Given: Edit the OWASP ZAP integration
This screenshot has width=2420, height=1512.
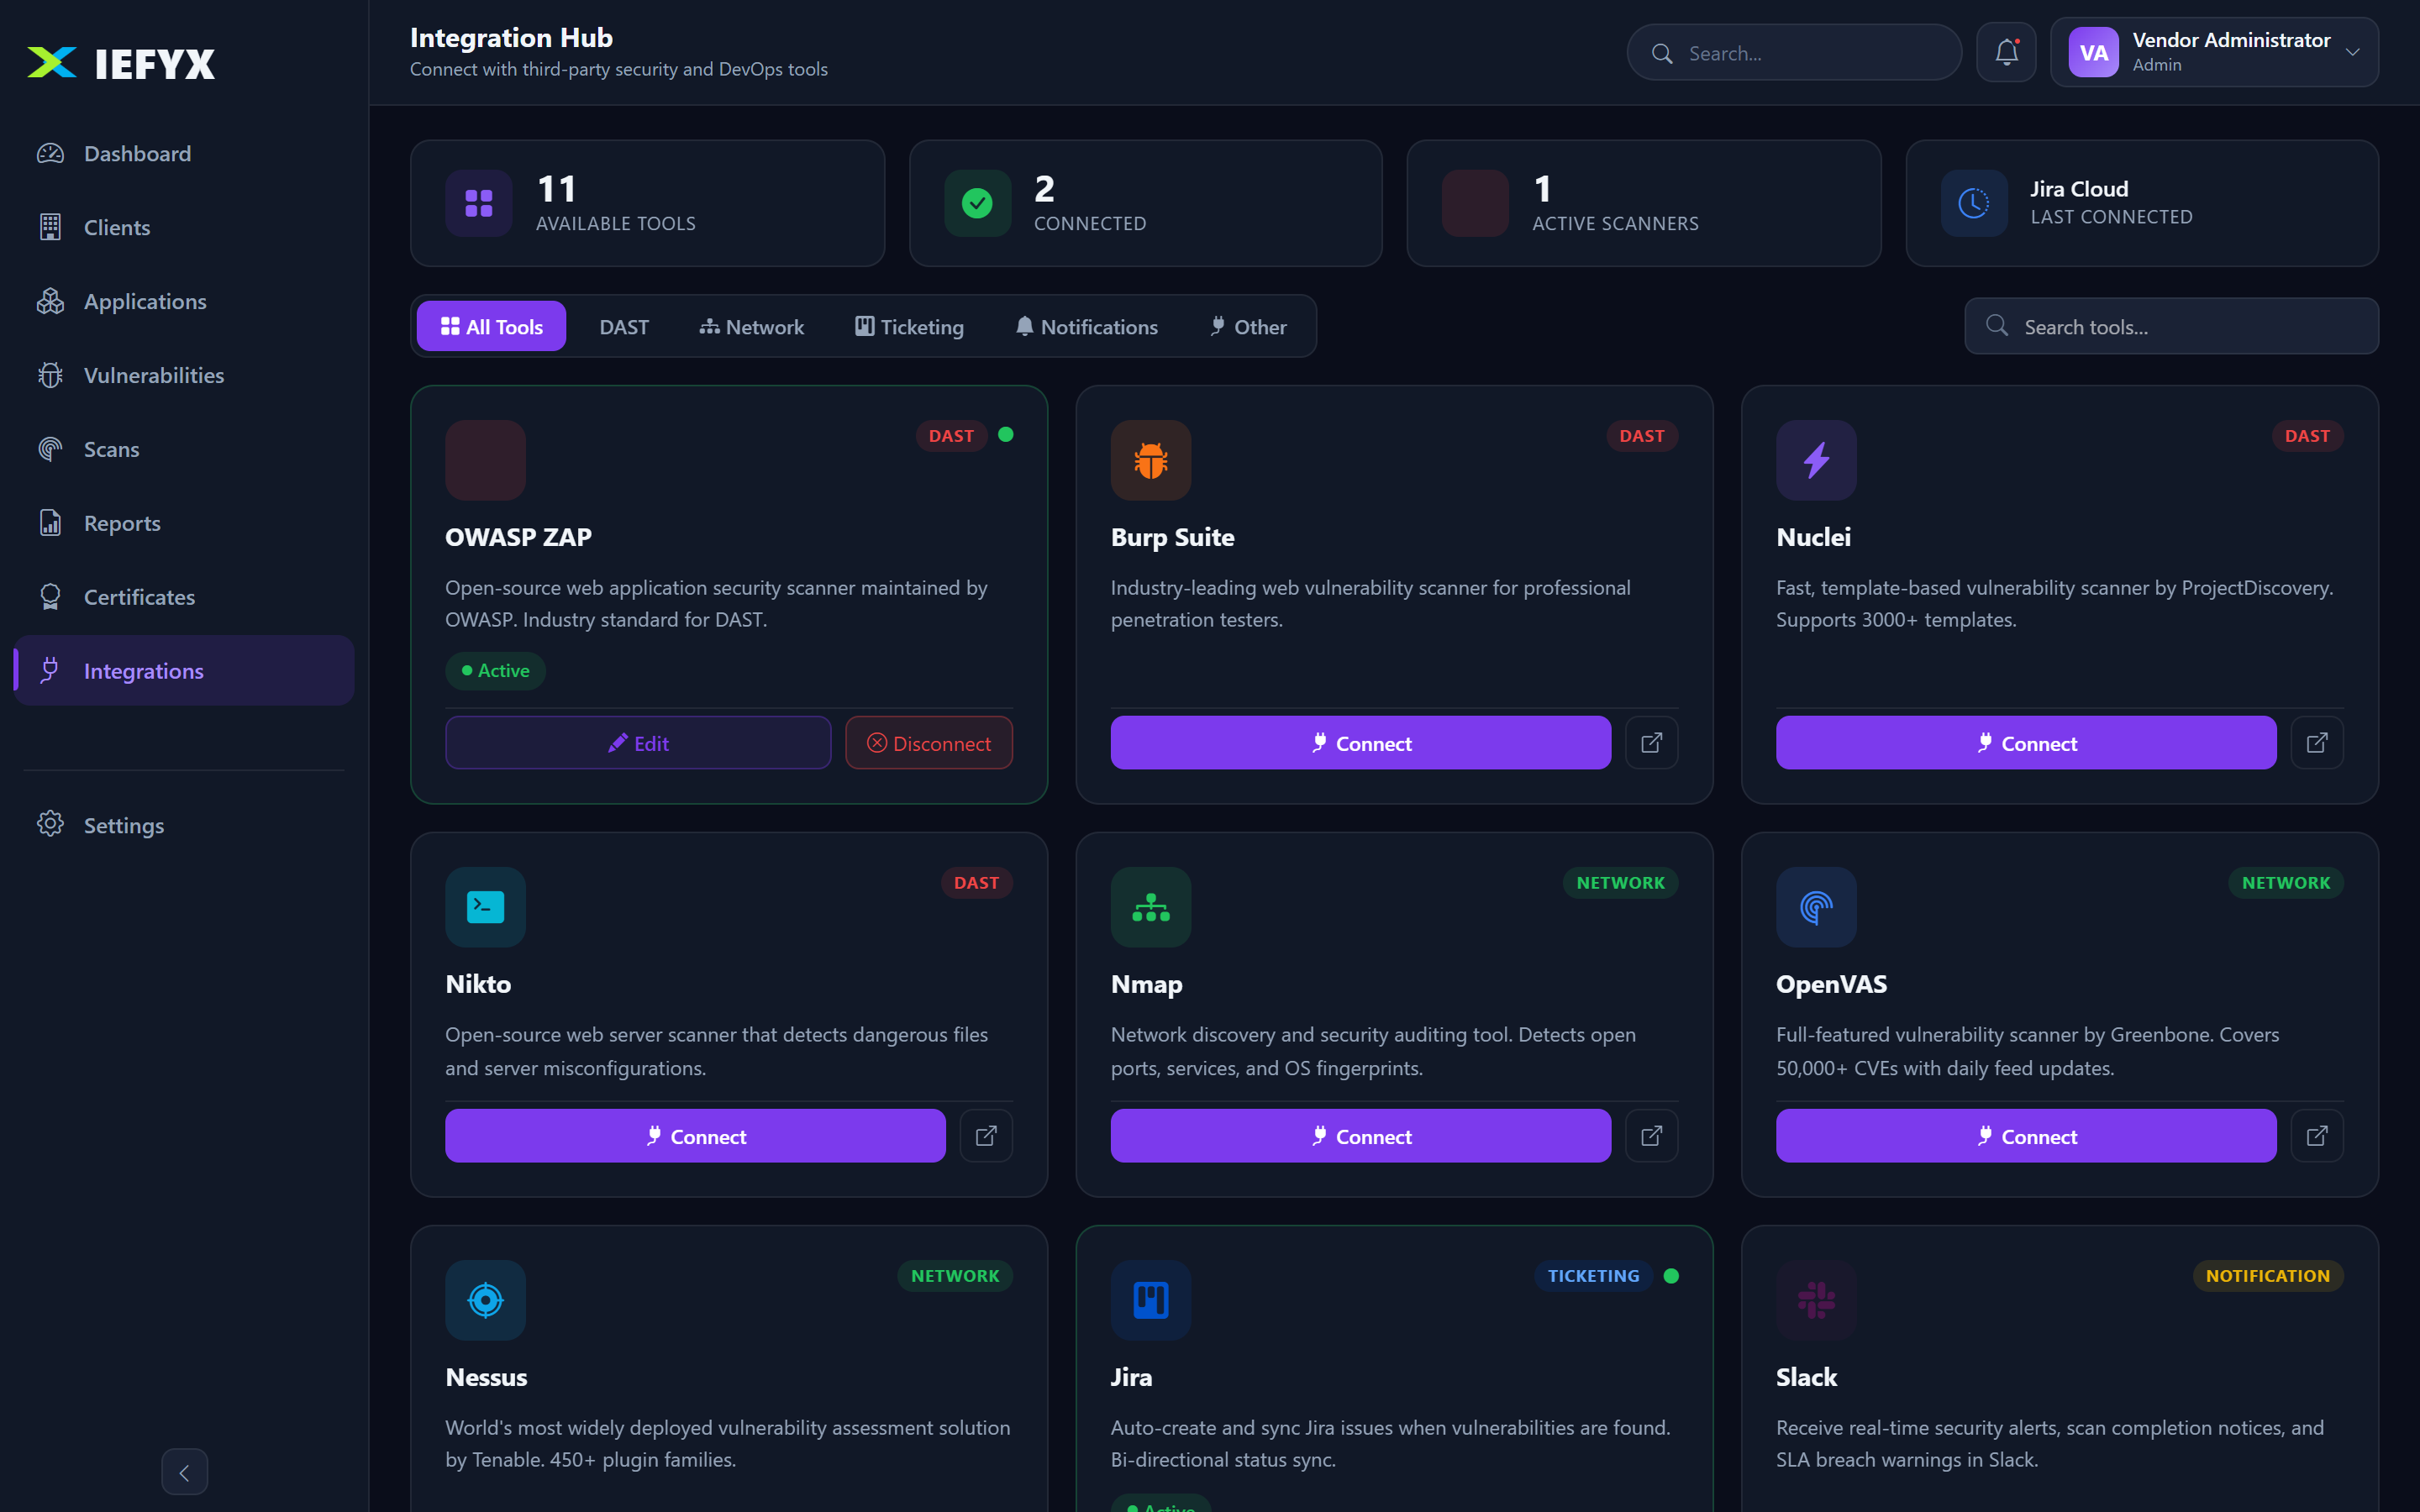Looking at the screenshot, I should pyautogui.click(x=638, y=743).
